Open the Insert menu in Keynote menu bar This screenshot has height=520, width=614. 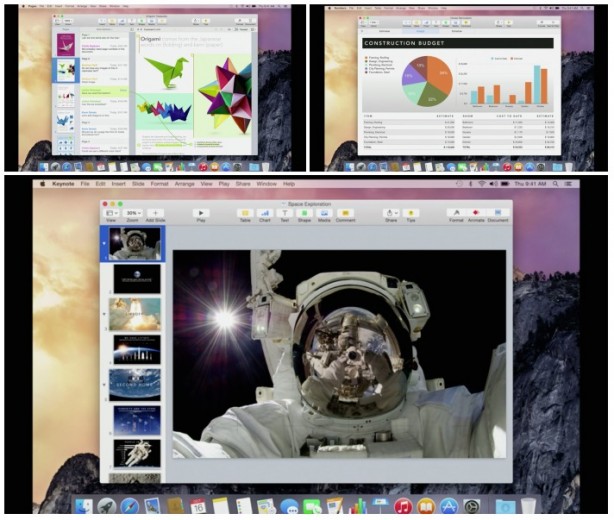(x=118, y=184)
